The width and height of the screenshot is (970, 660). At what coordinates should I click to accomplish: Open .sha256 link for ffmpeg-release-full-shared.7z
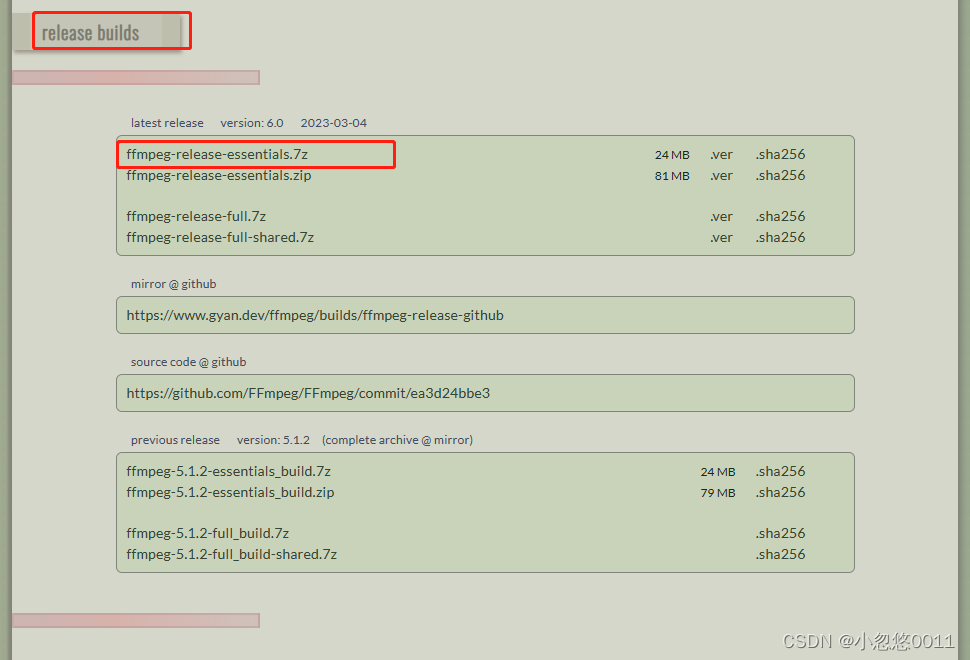click(x=780, y=237)
